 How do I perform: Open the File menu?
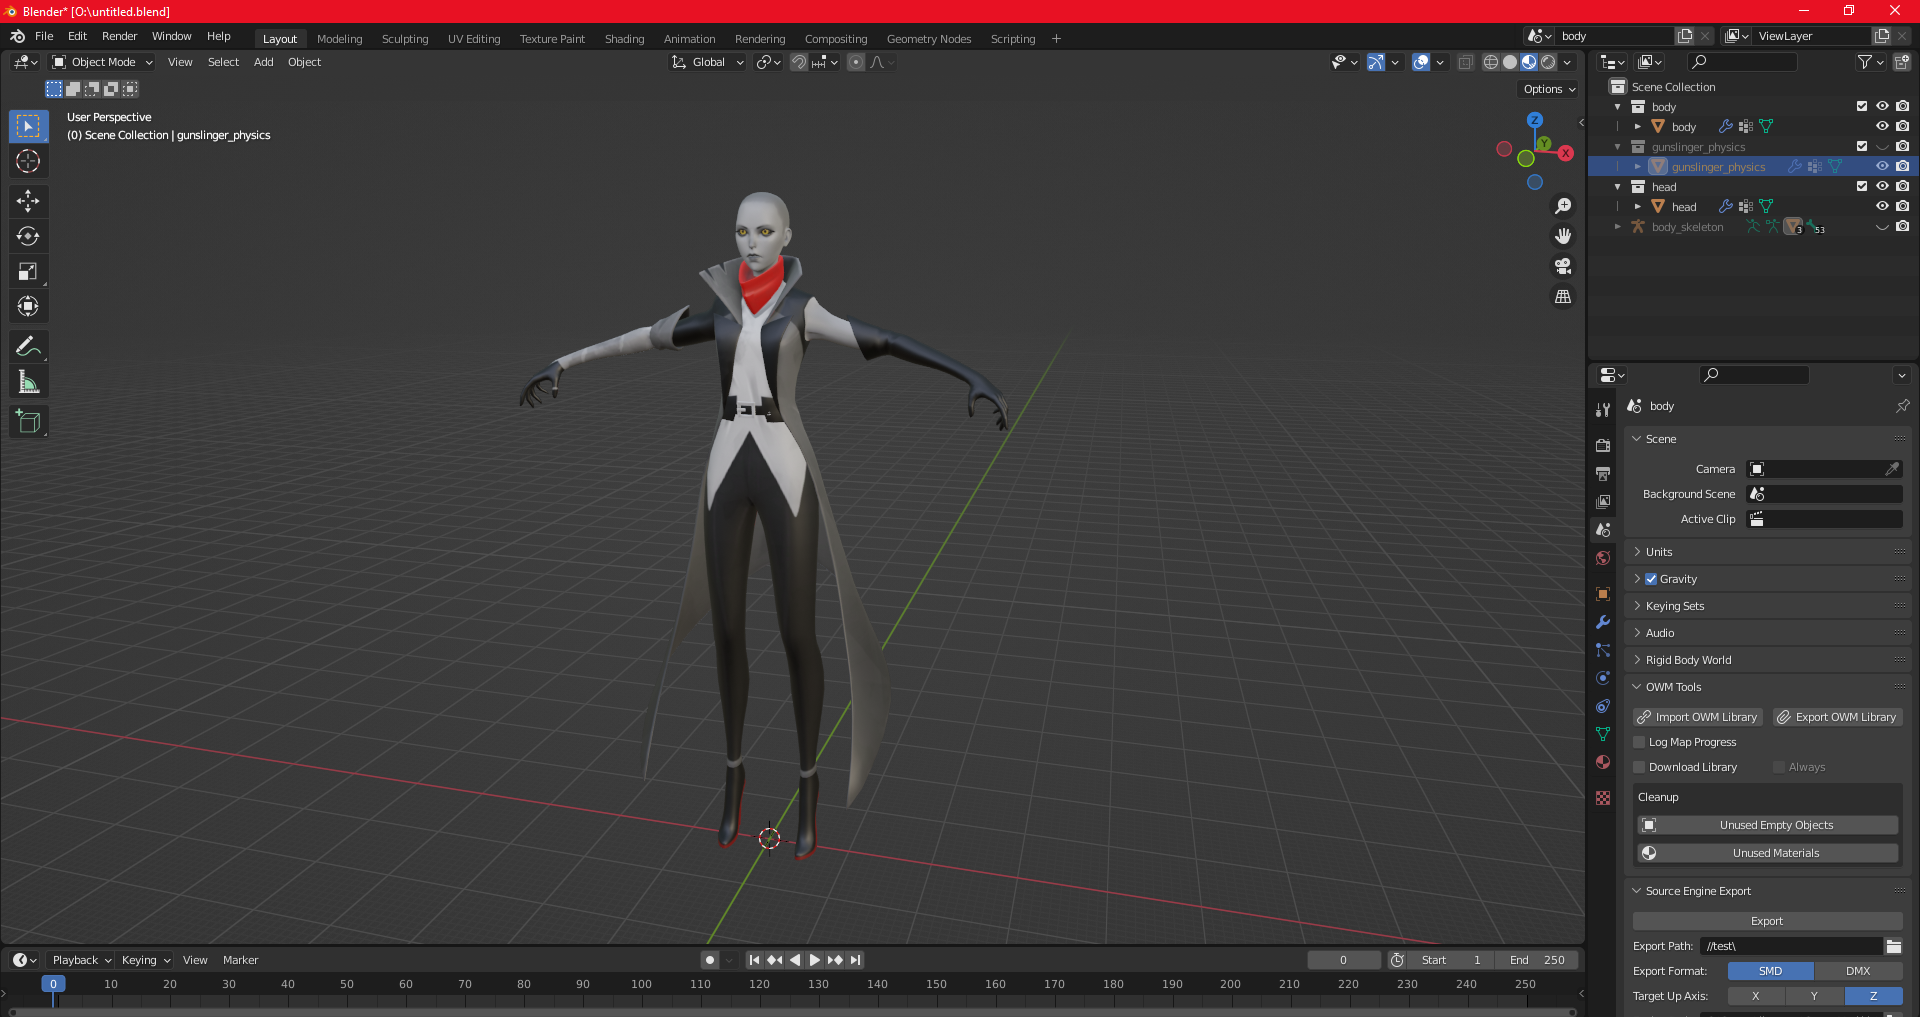coord(44,36)
